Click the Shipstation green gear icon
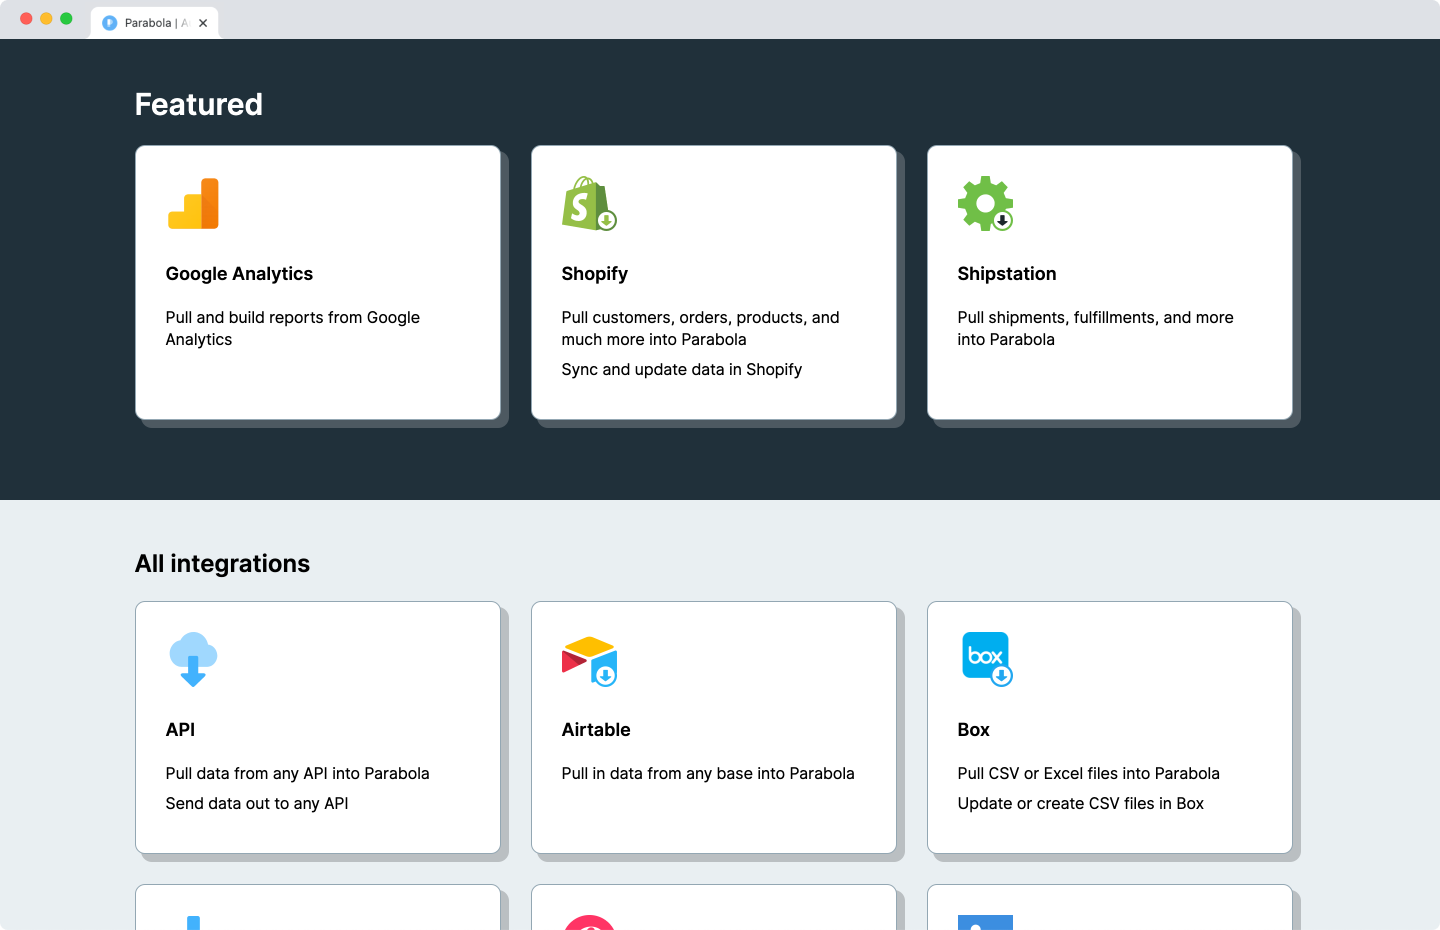This screenshot has height=930, width=1440. click(986, 204)
